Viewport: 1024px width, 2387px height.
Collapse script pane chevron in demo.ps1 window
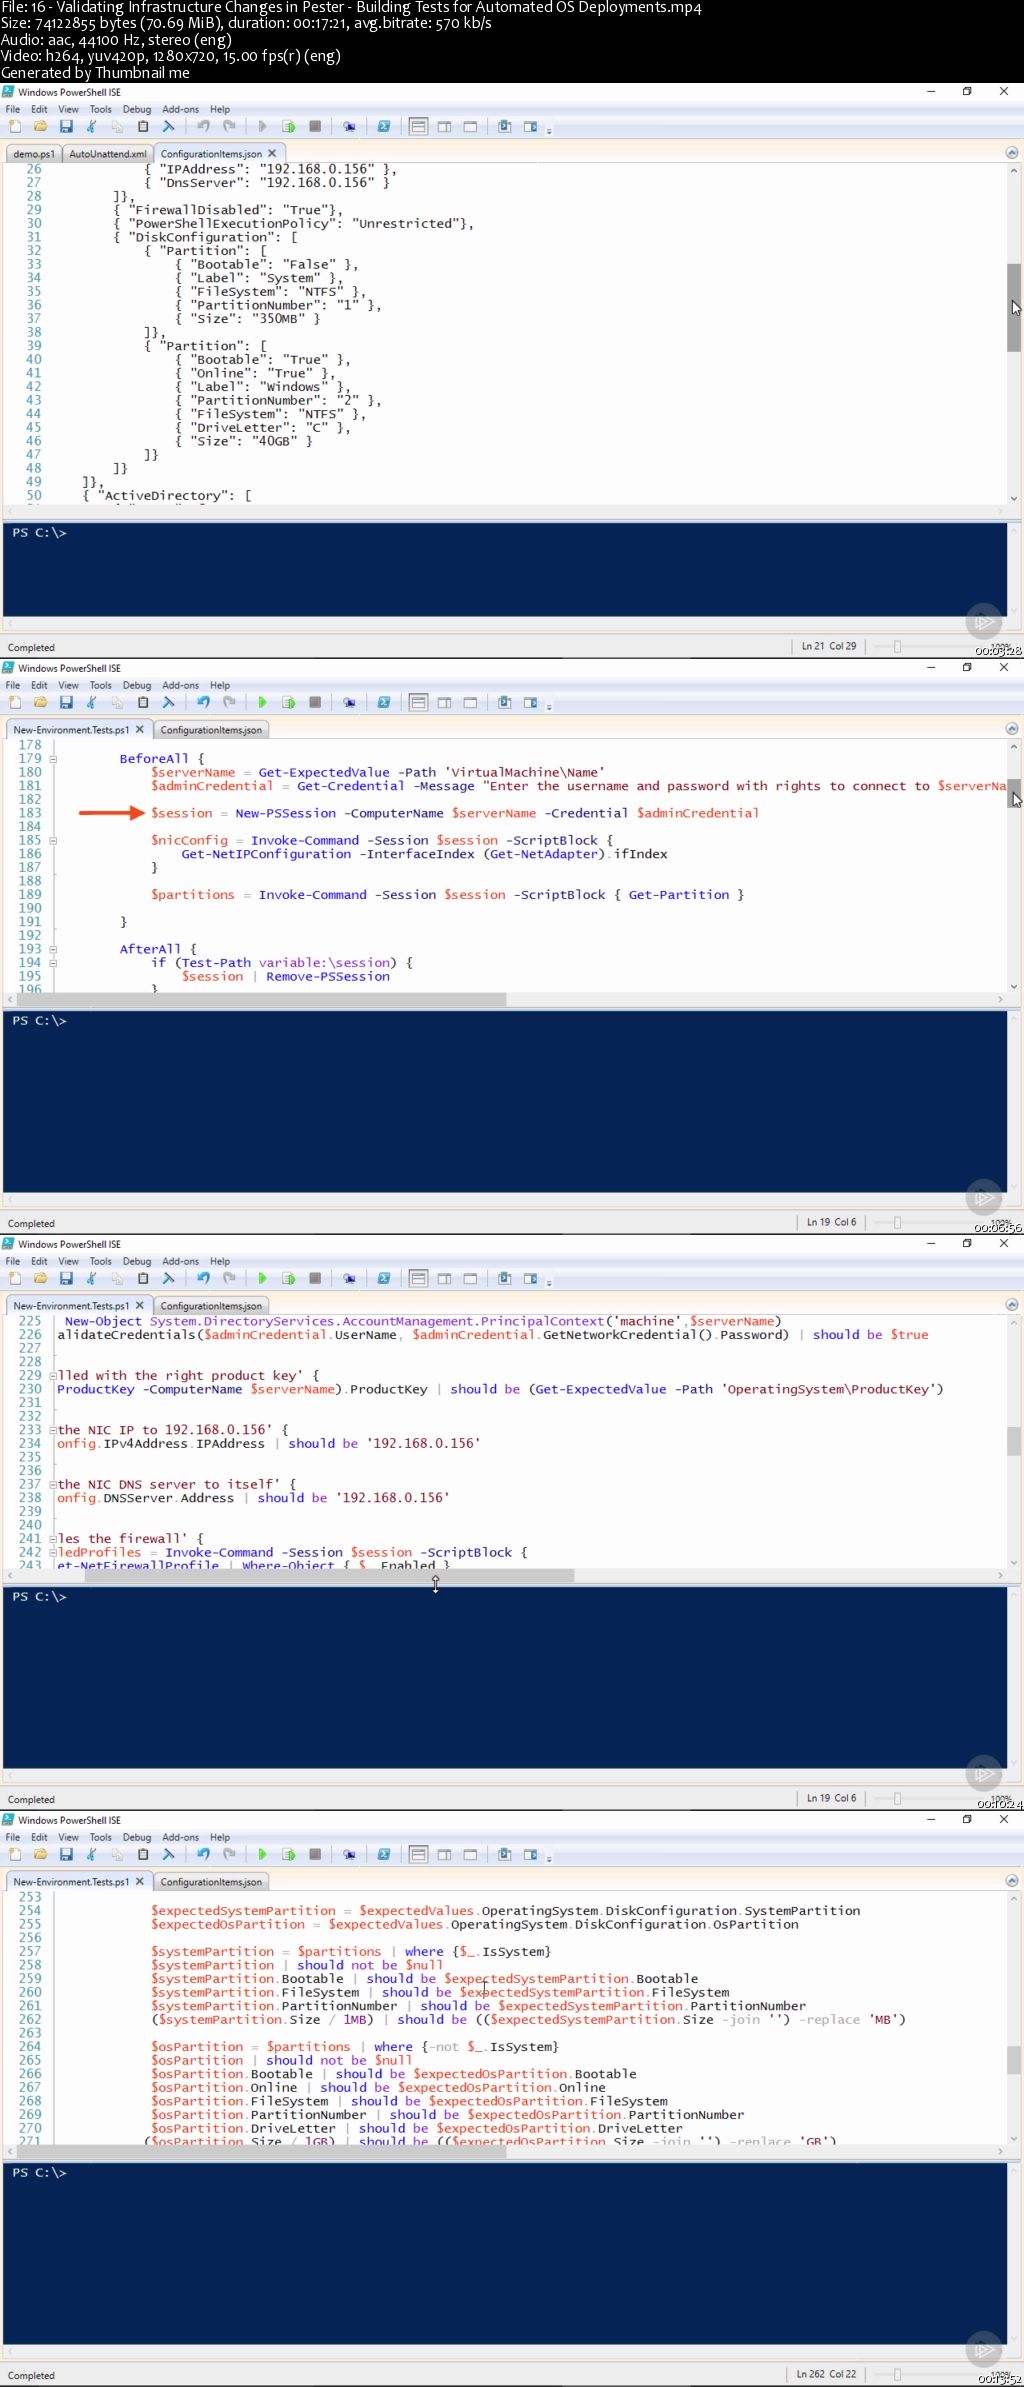1011,153
